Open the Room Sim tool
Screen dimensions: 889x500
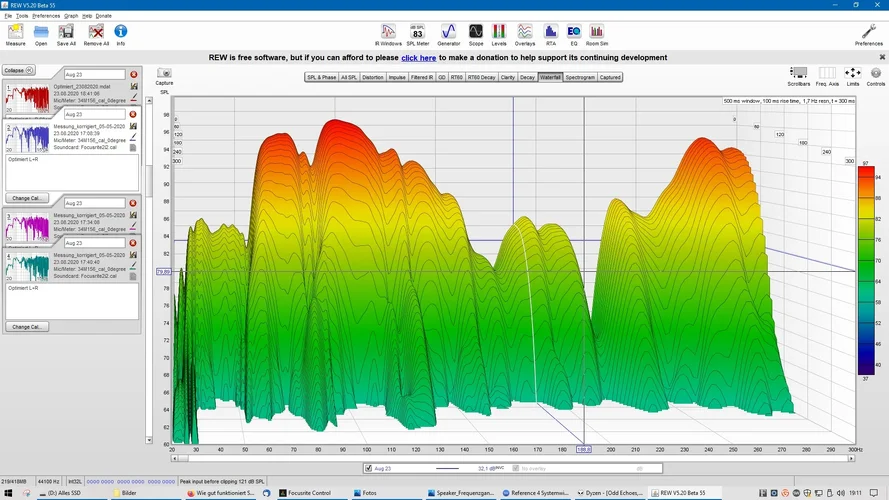tap(597, 32)
